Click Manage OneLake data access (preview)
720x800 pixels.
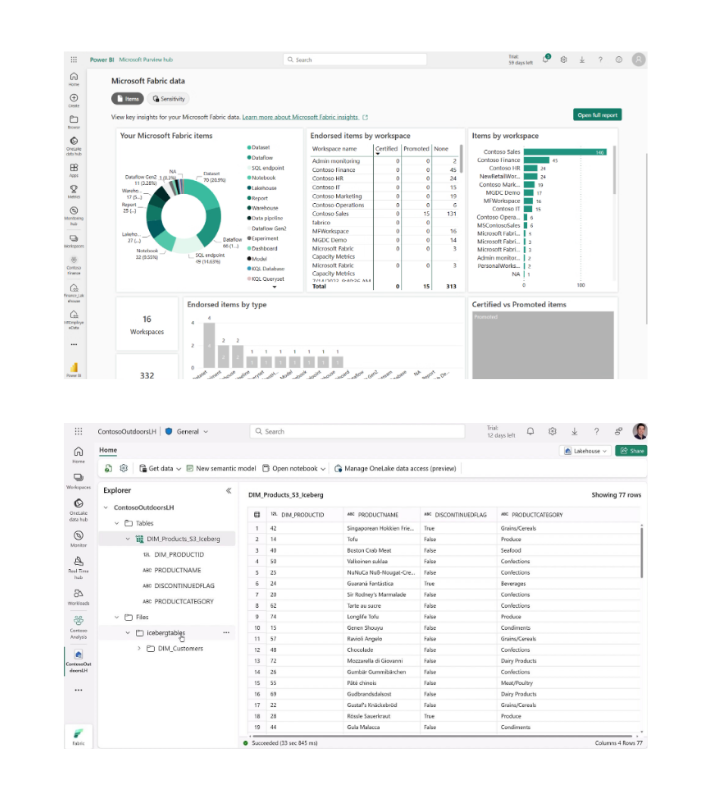point(395,468)
